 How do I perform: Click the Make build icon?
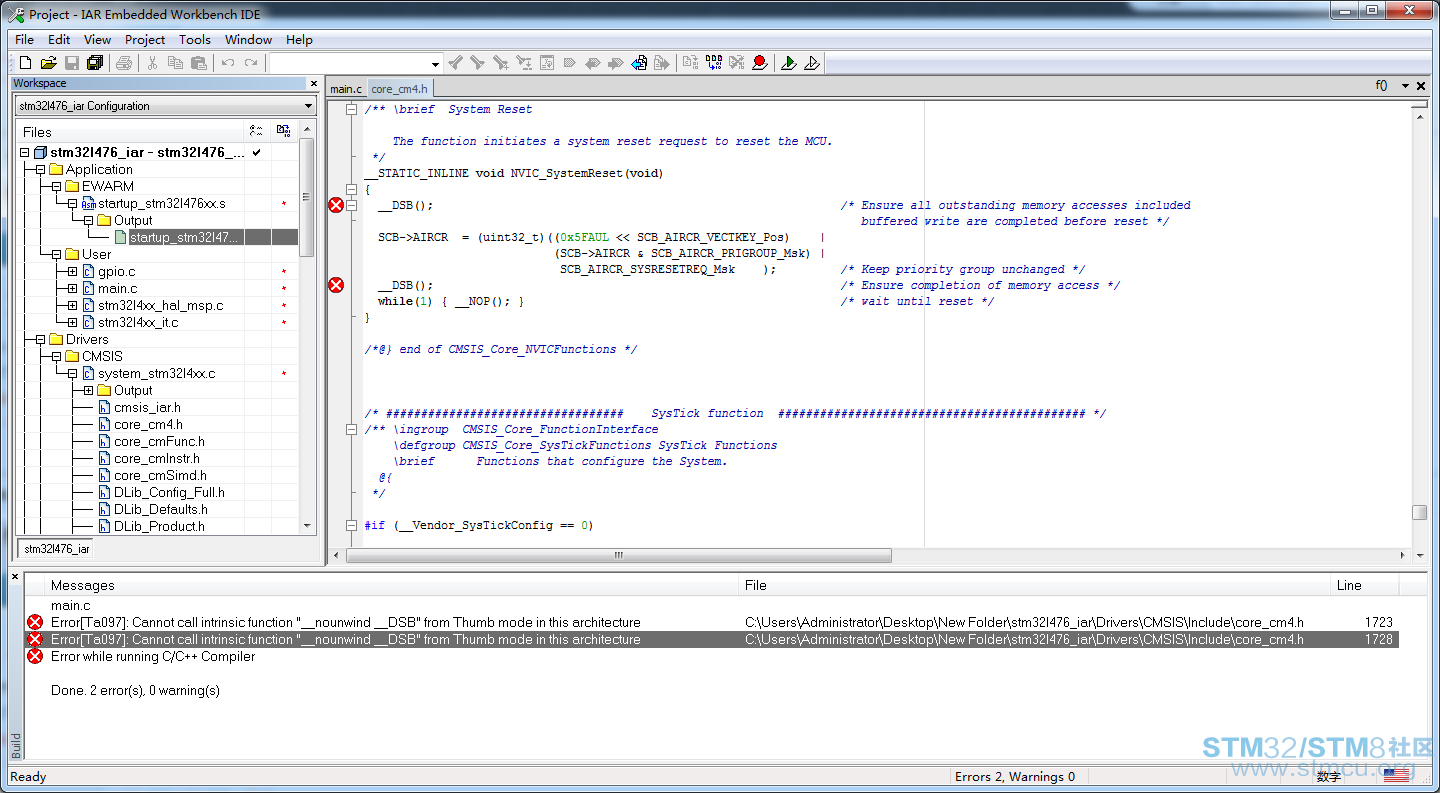[x=714, y=63]
